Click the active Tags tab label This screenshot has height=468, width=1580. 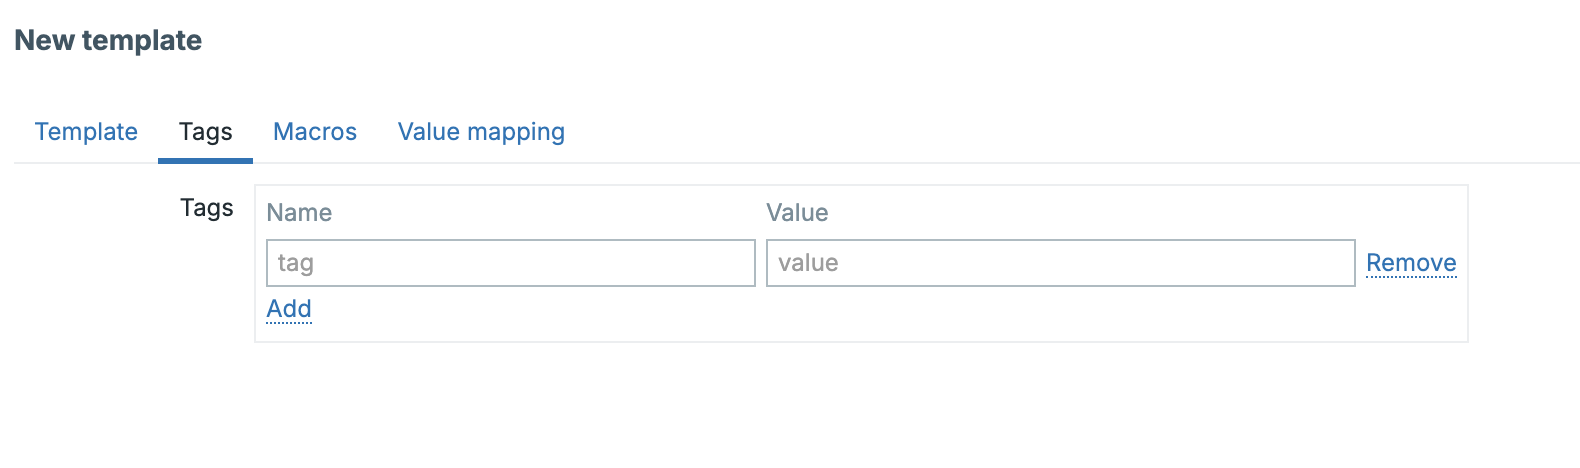(205, 132)
